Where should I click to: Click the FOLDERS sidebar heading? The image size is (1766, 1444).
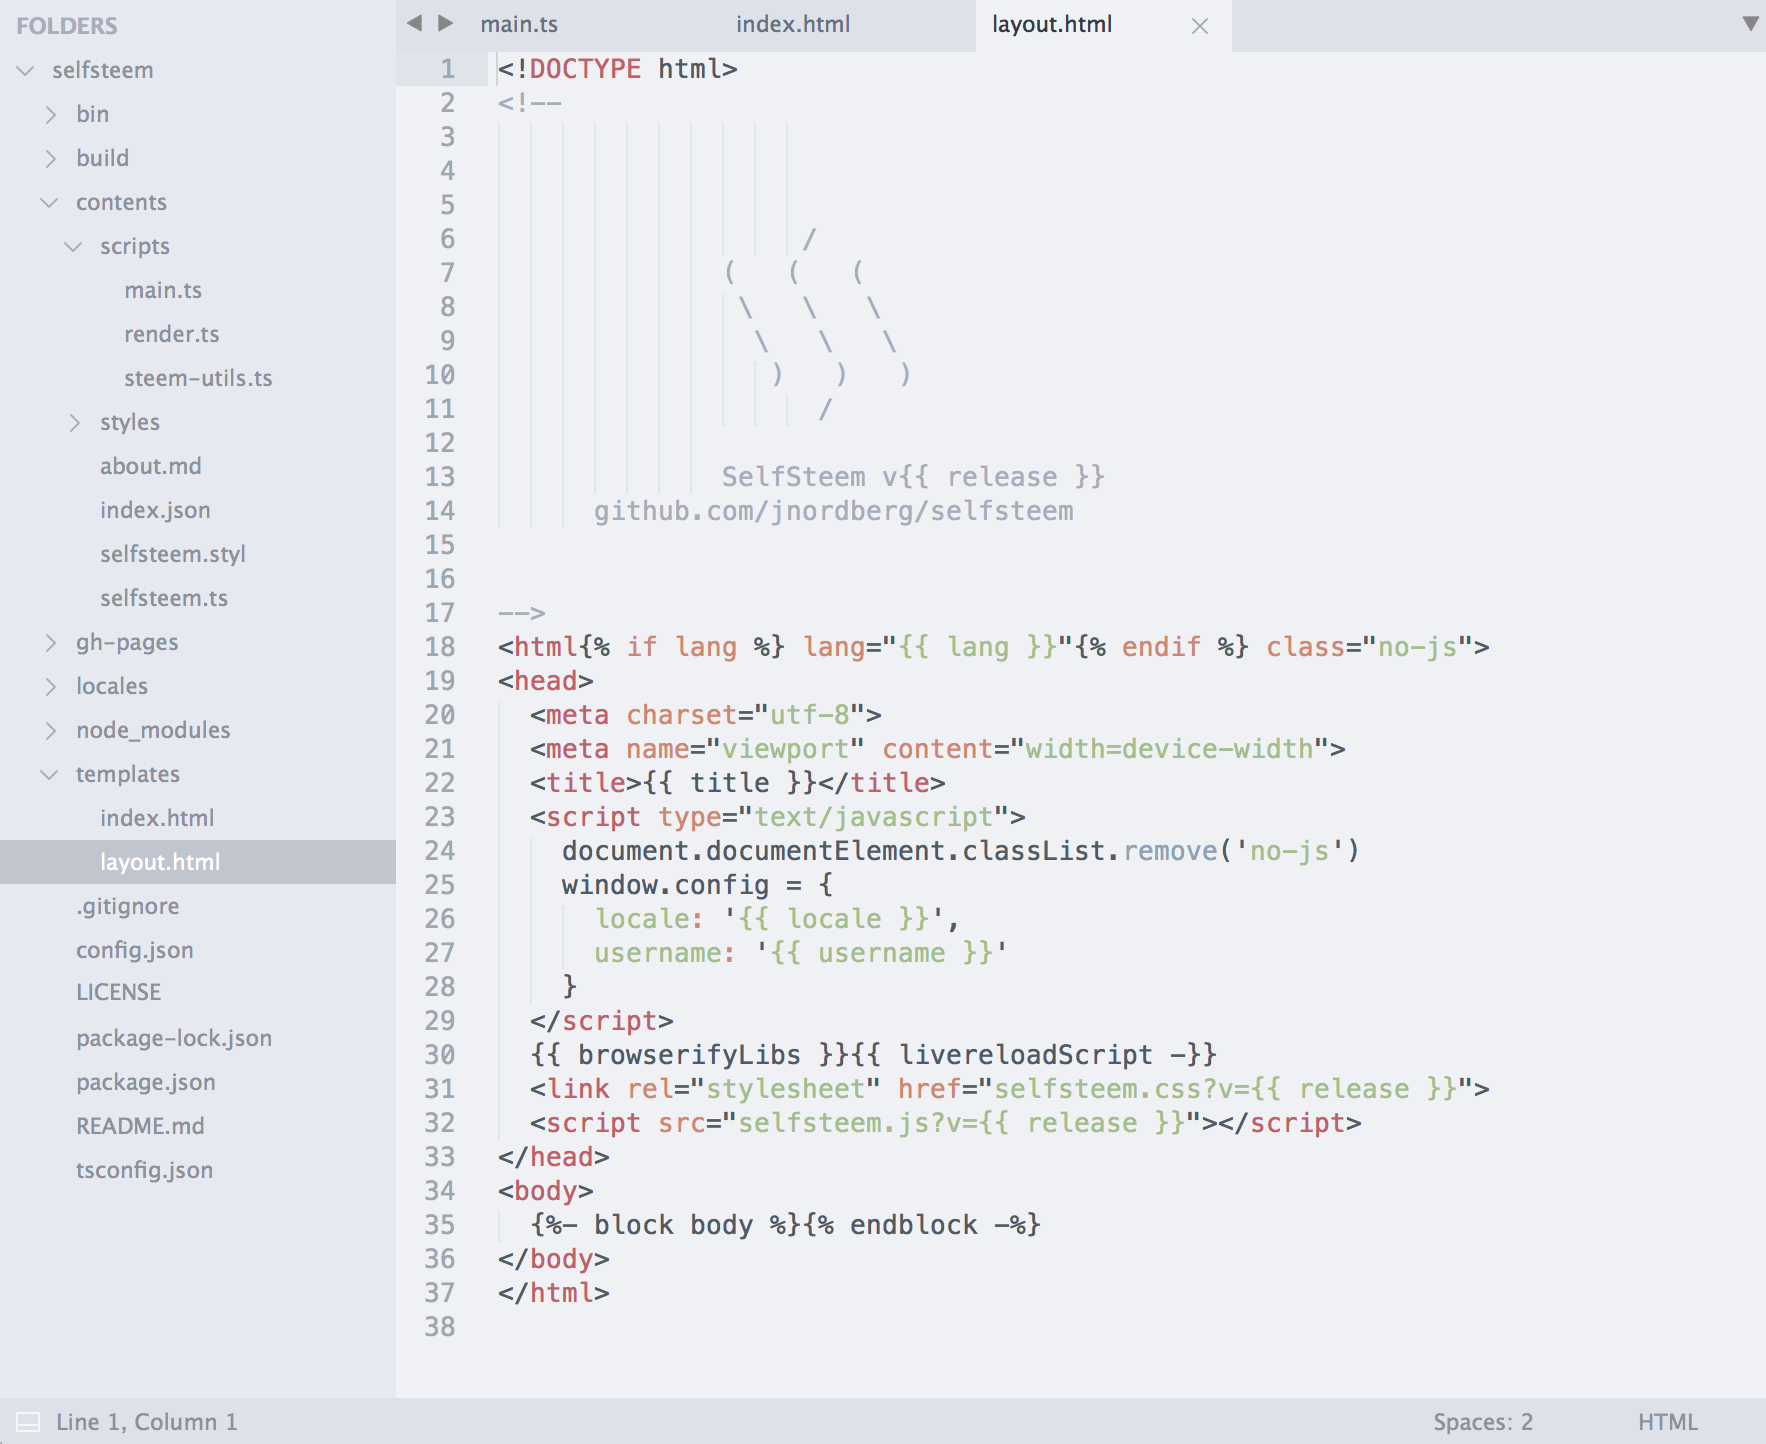[67, 26]
